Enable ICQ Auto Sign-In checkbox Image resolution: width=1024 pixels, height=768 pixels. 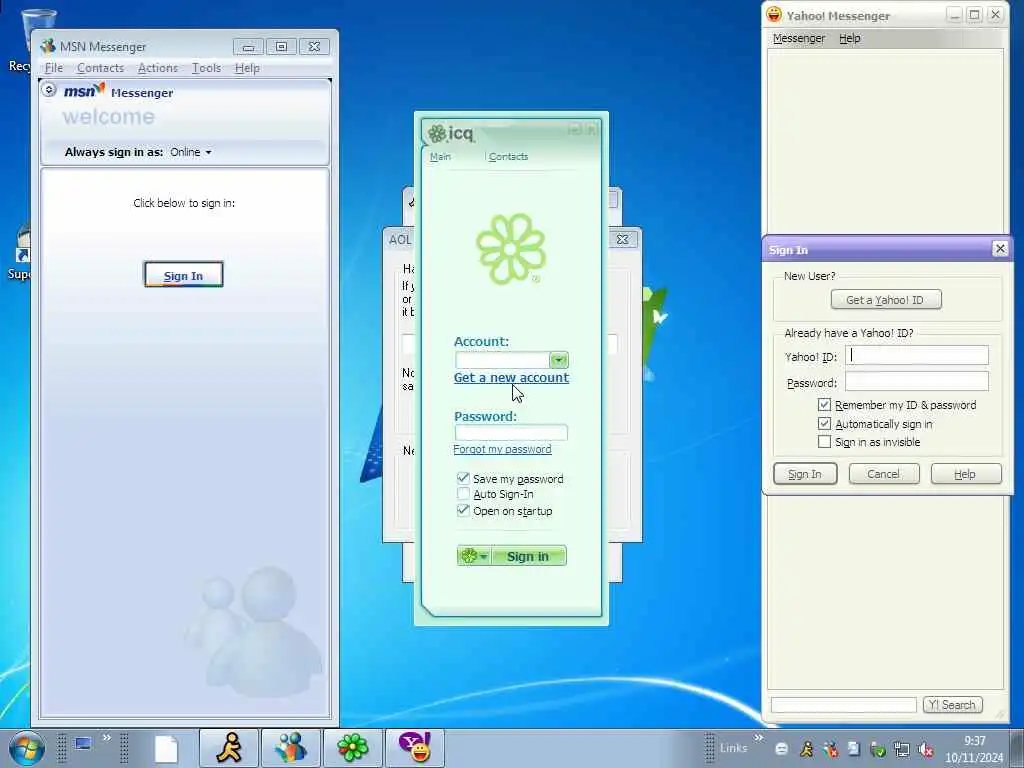click(x=463, y=494)
